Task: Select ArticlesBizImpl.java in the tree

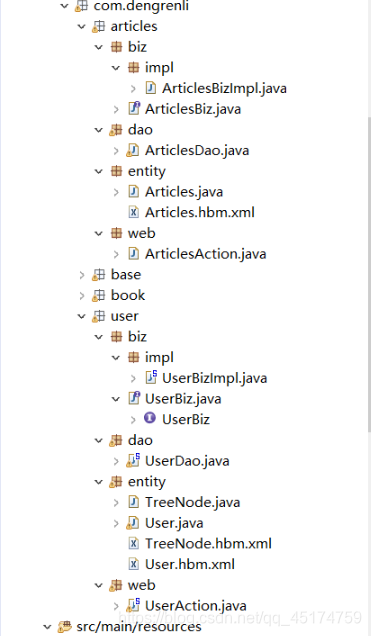Action: (x=224, y=88)
